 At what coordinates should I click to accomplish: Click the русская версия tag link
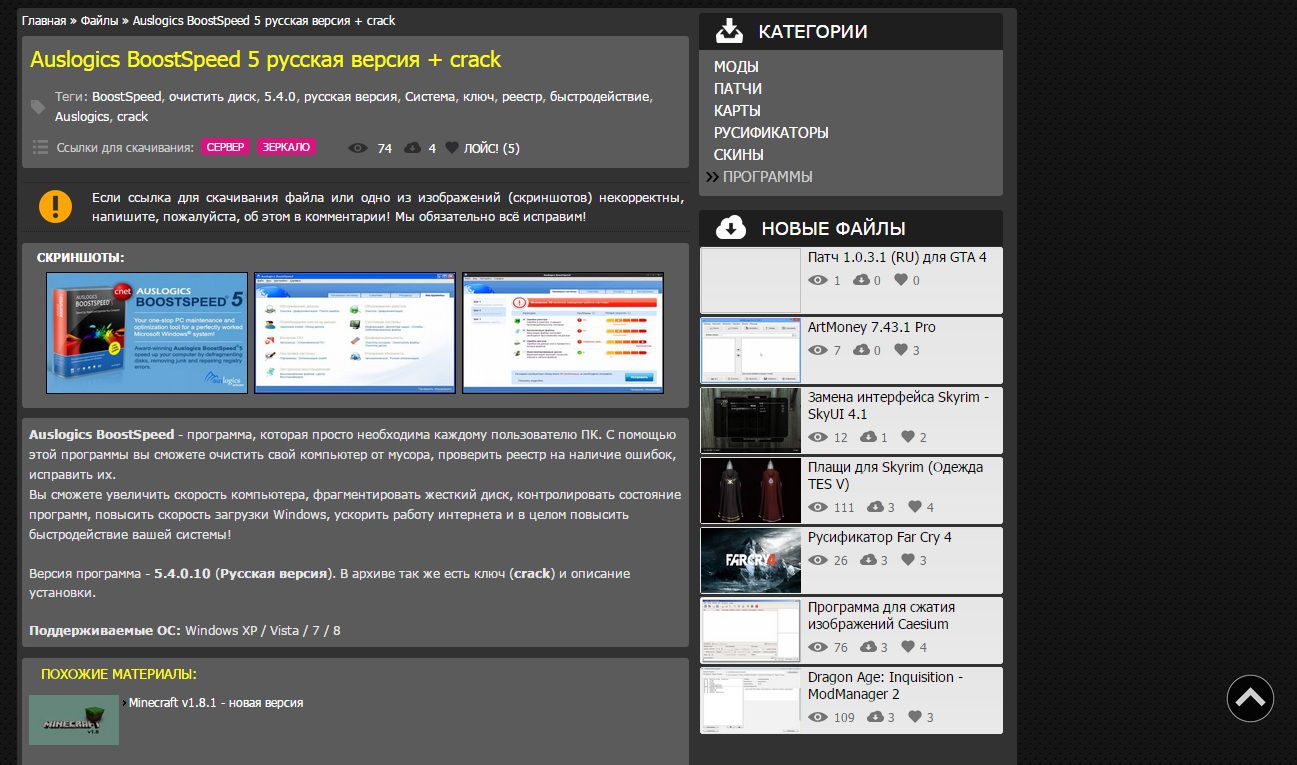point(351,97)
